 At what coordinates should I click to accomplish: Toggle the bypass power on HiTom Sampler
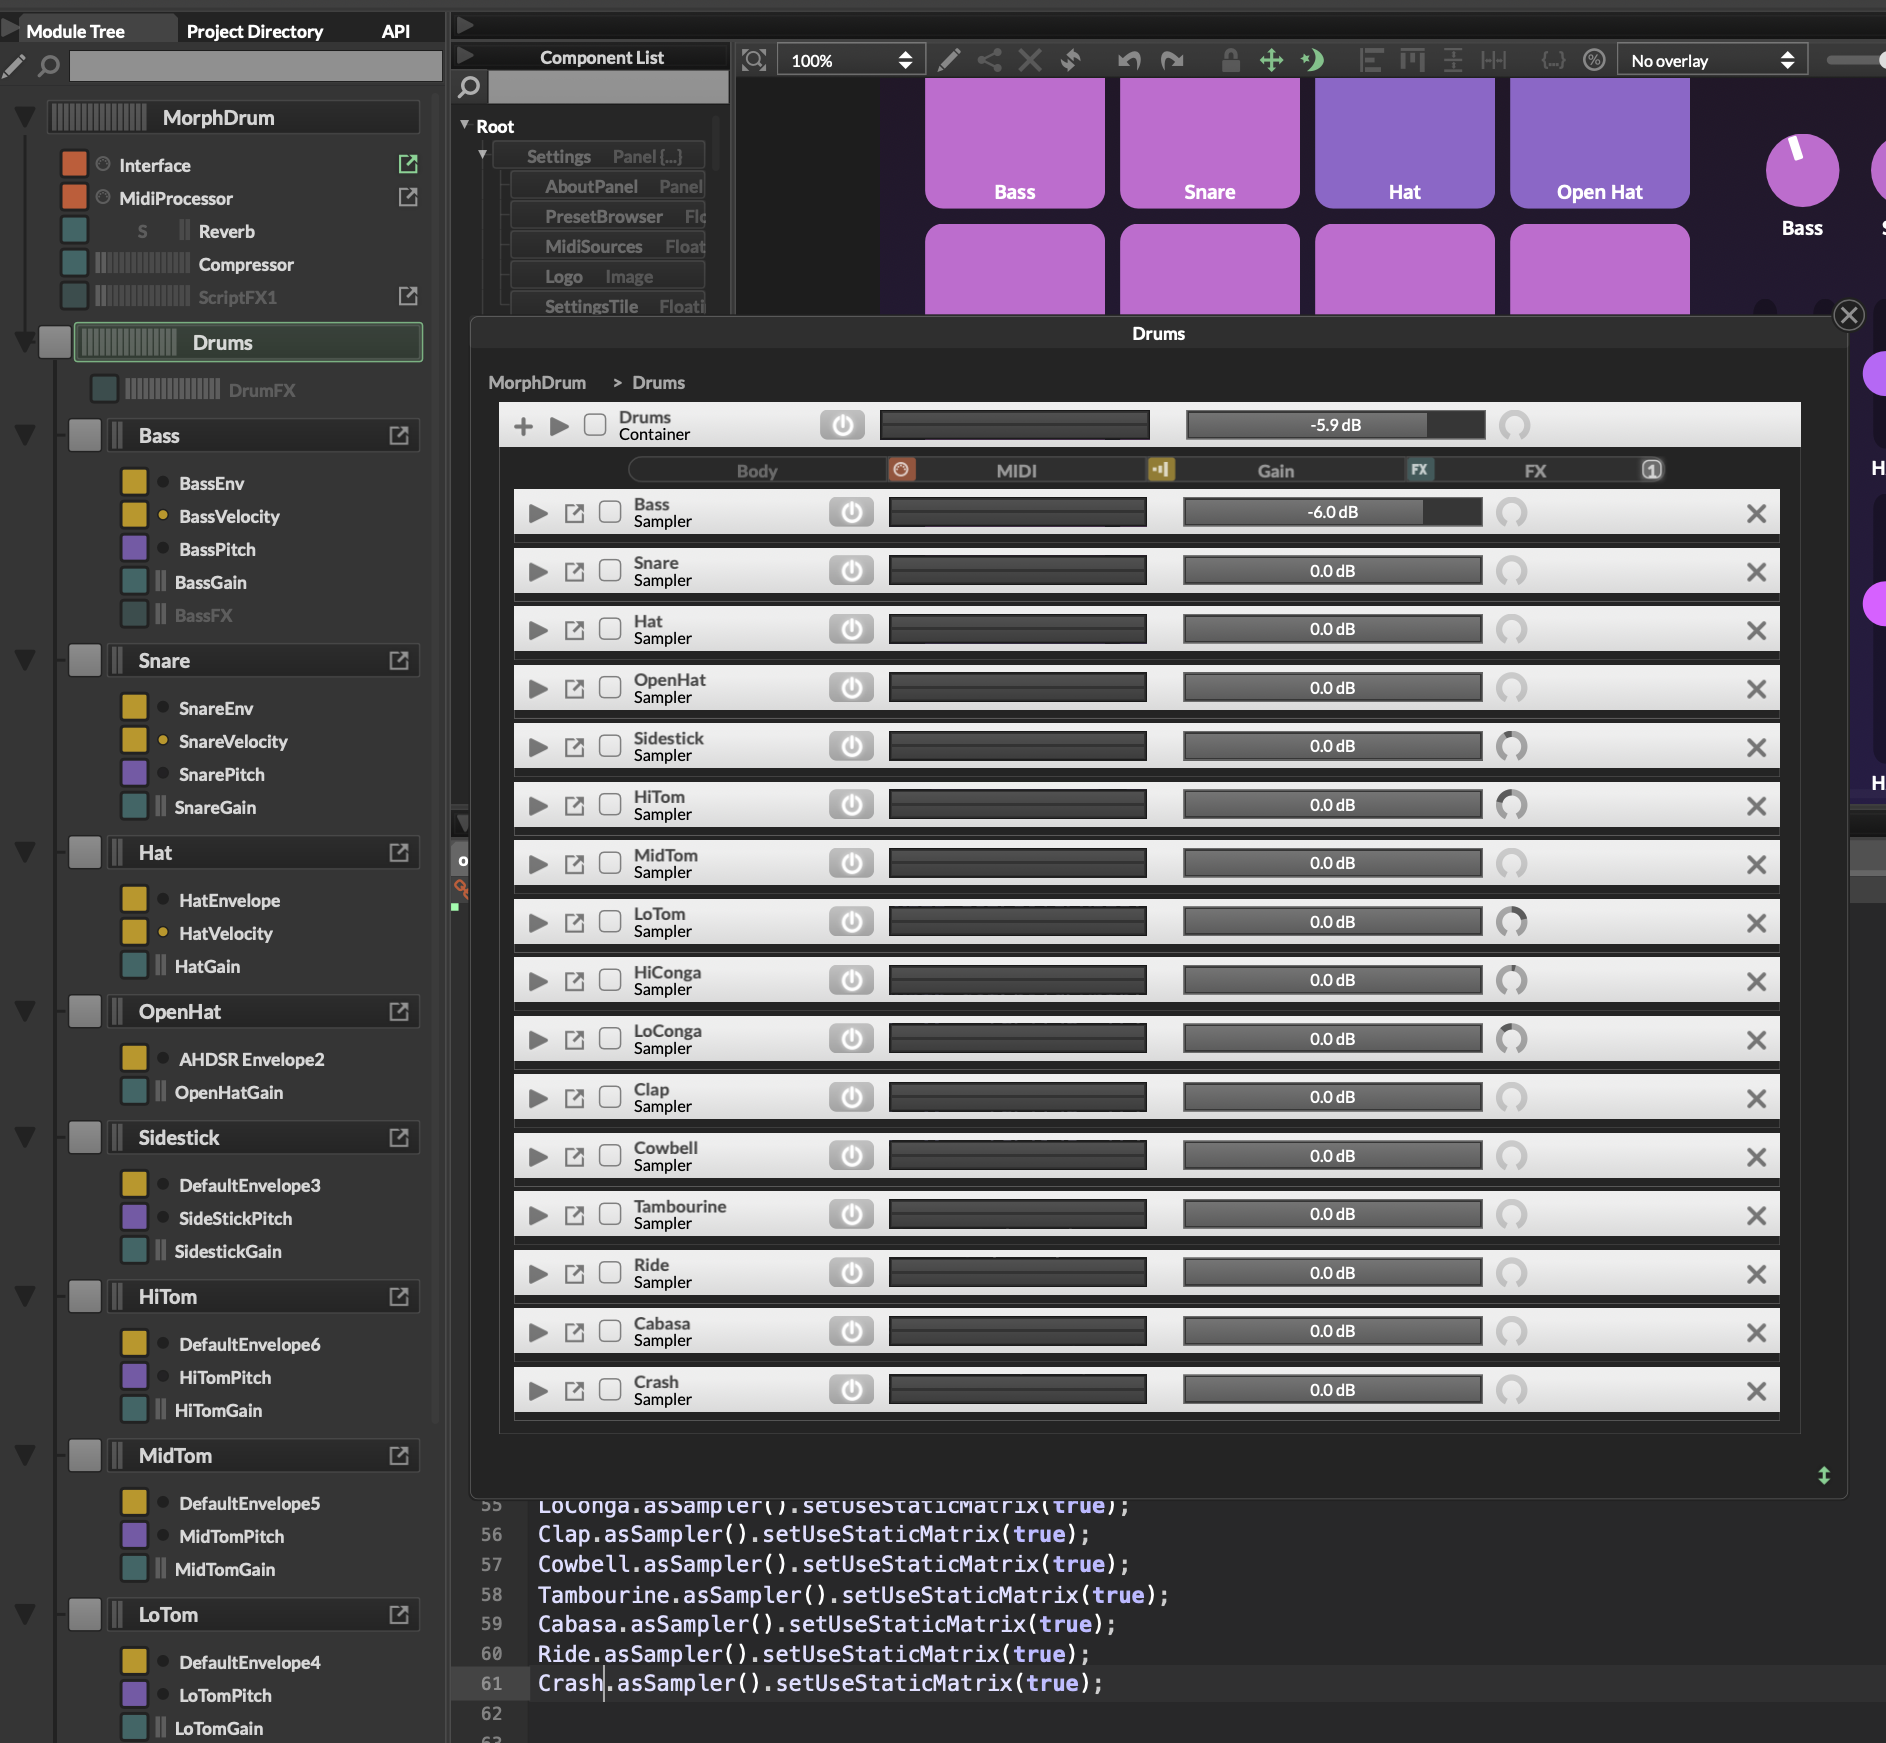tap(851, 804)
